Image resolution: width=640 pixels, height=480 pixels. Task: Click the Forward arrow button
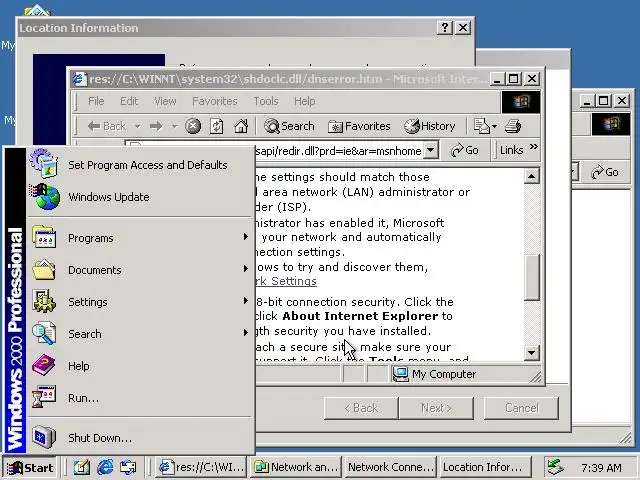pyautogui.click(x=156, y=126)
